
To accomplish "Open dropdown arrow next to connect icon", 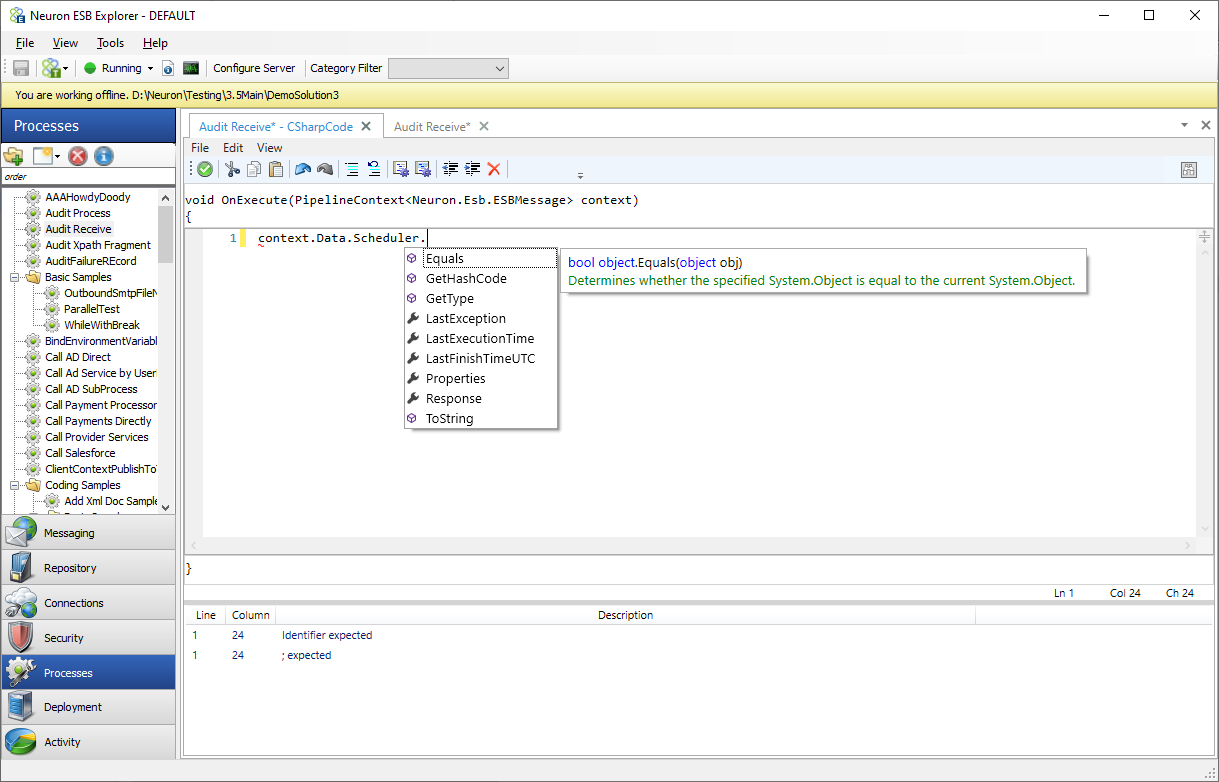I will click(x=66, y=69).
